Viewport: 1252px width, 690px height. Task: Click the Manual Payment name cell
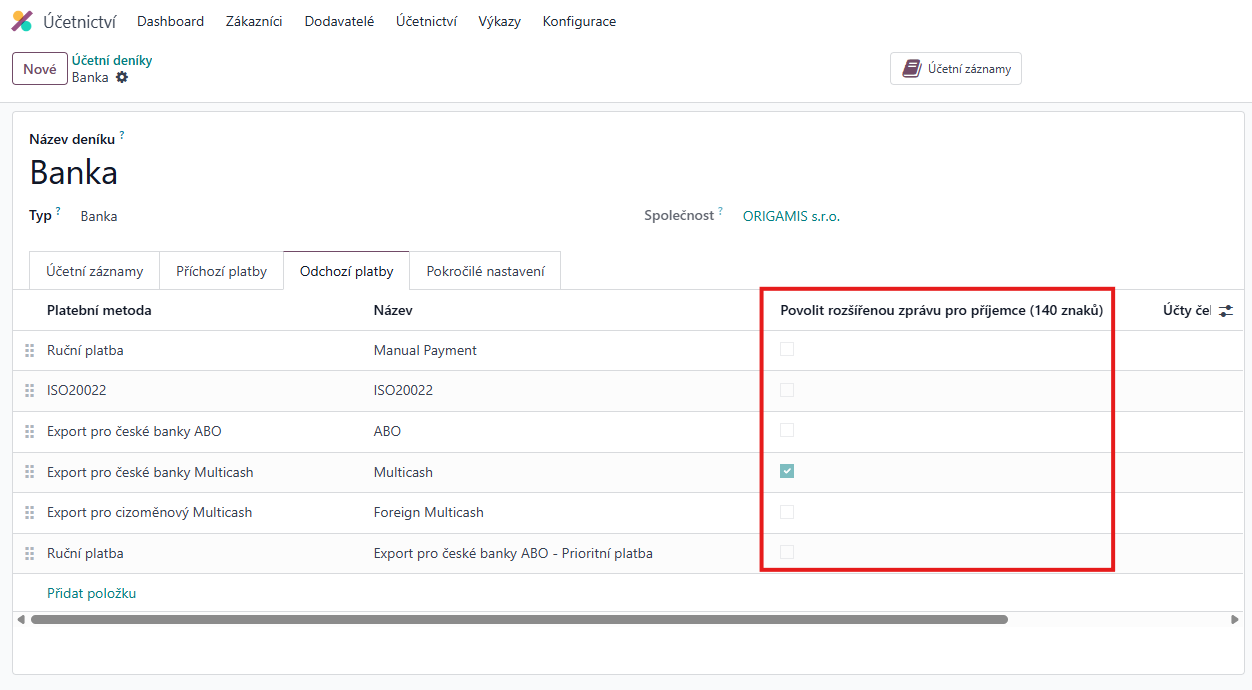click(425, 350)
